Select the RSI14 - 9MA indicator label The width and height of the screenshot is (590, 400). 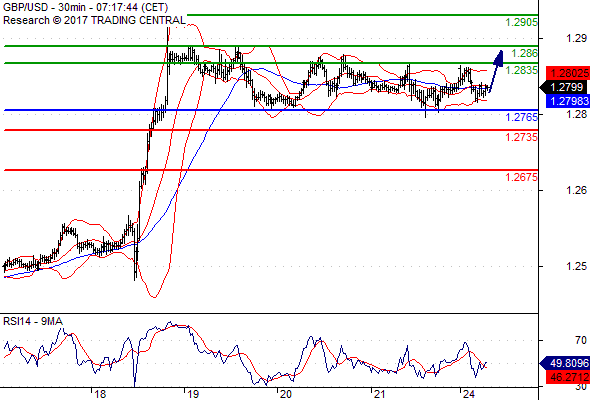click(x=33, y=321)
